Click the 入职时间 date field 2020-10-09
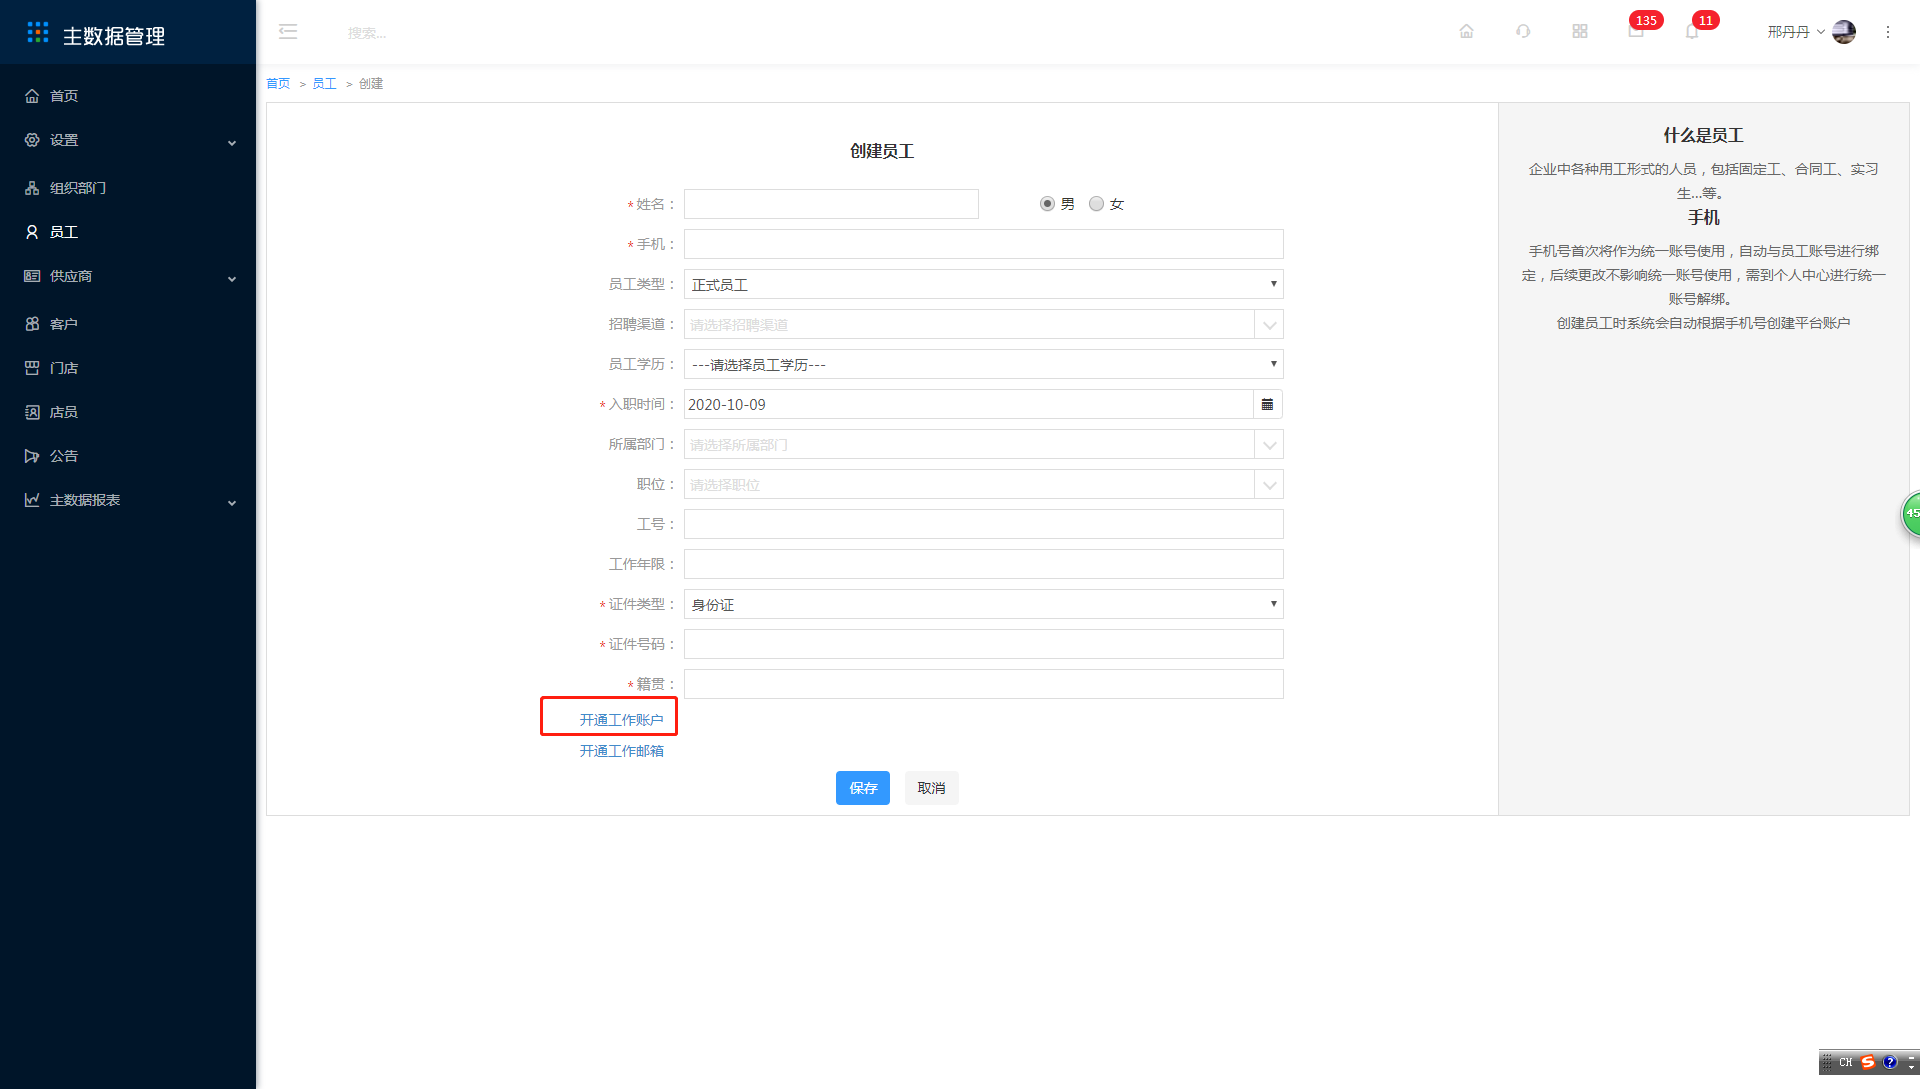This screenshot has width=1920, height=1089. click(x=969, y=404)
